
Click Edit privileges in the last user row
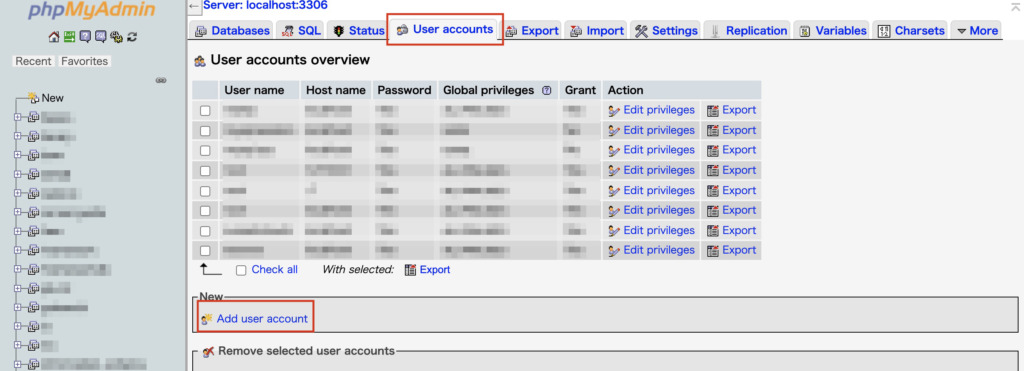tap(659, 250)
